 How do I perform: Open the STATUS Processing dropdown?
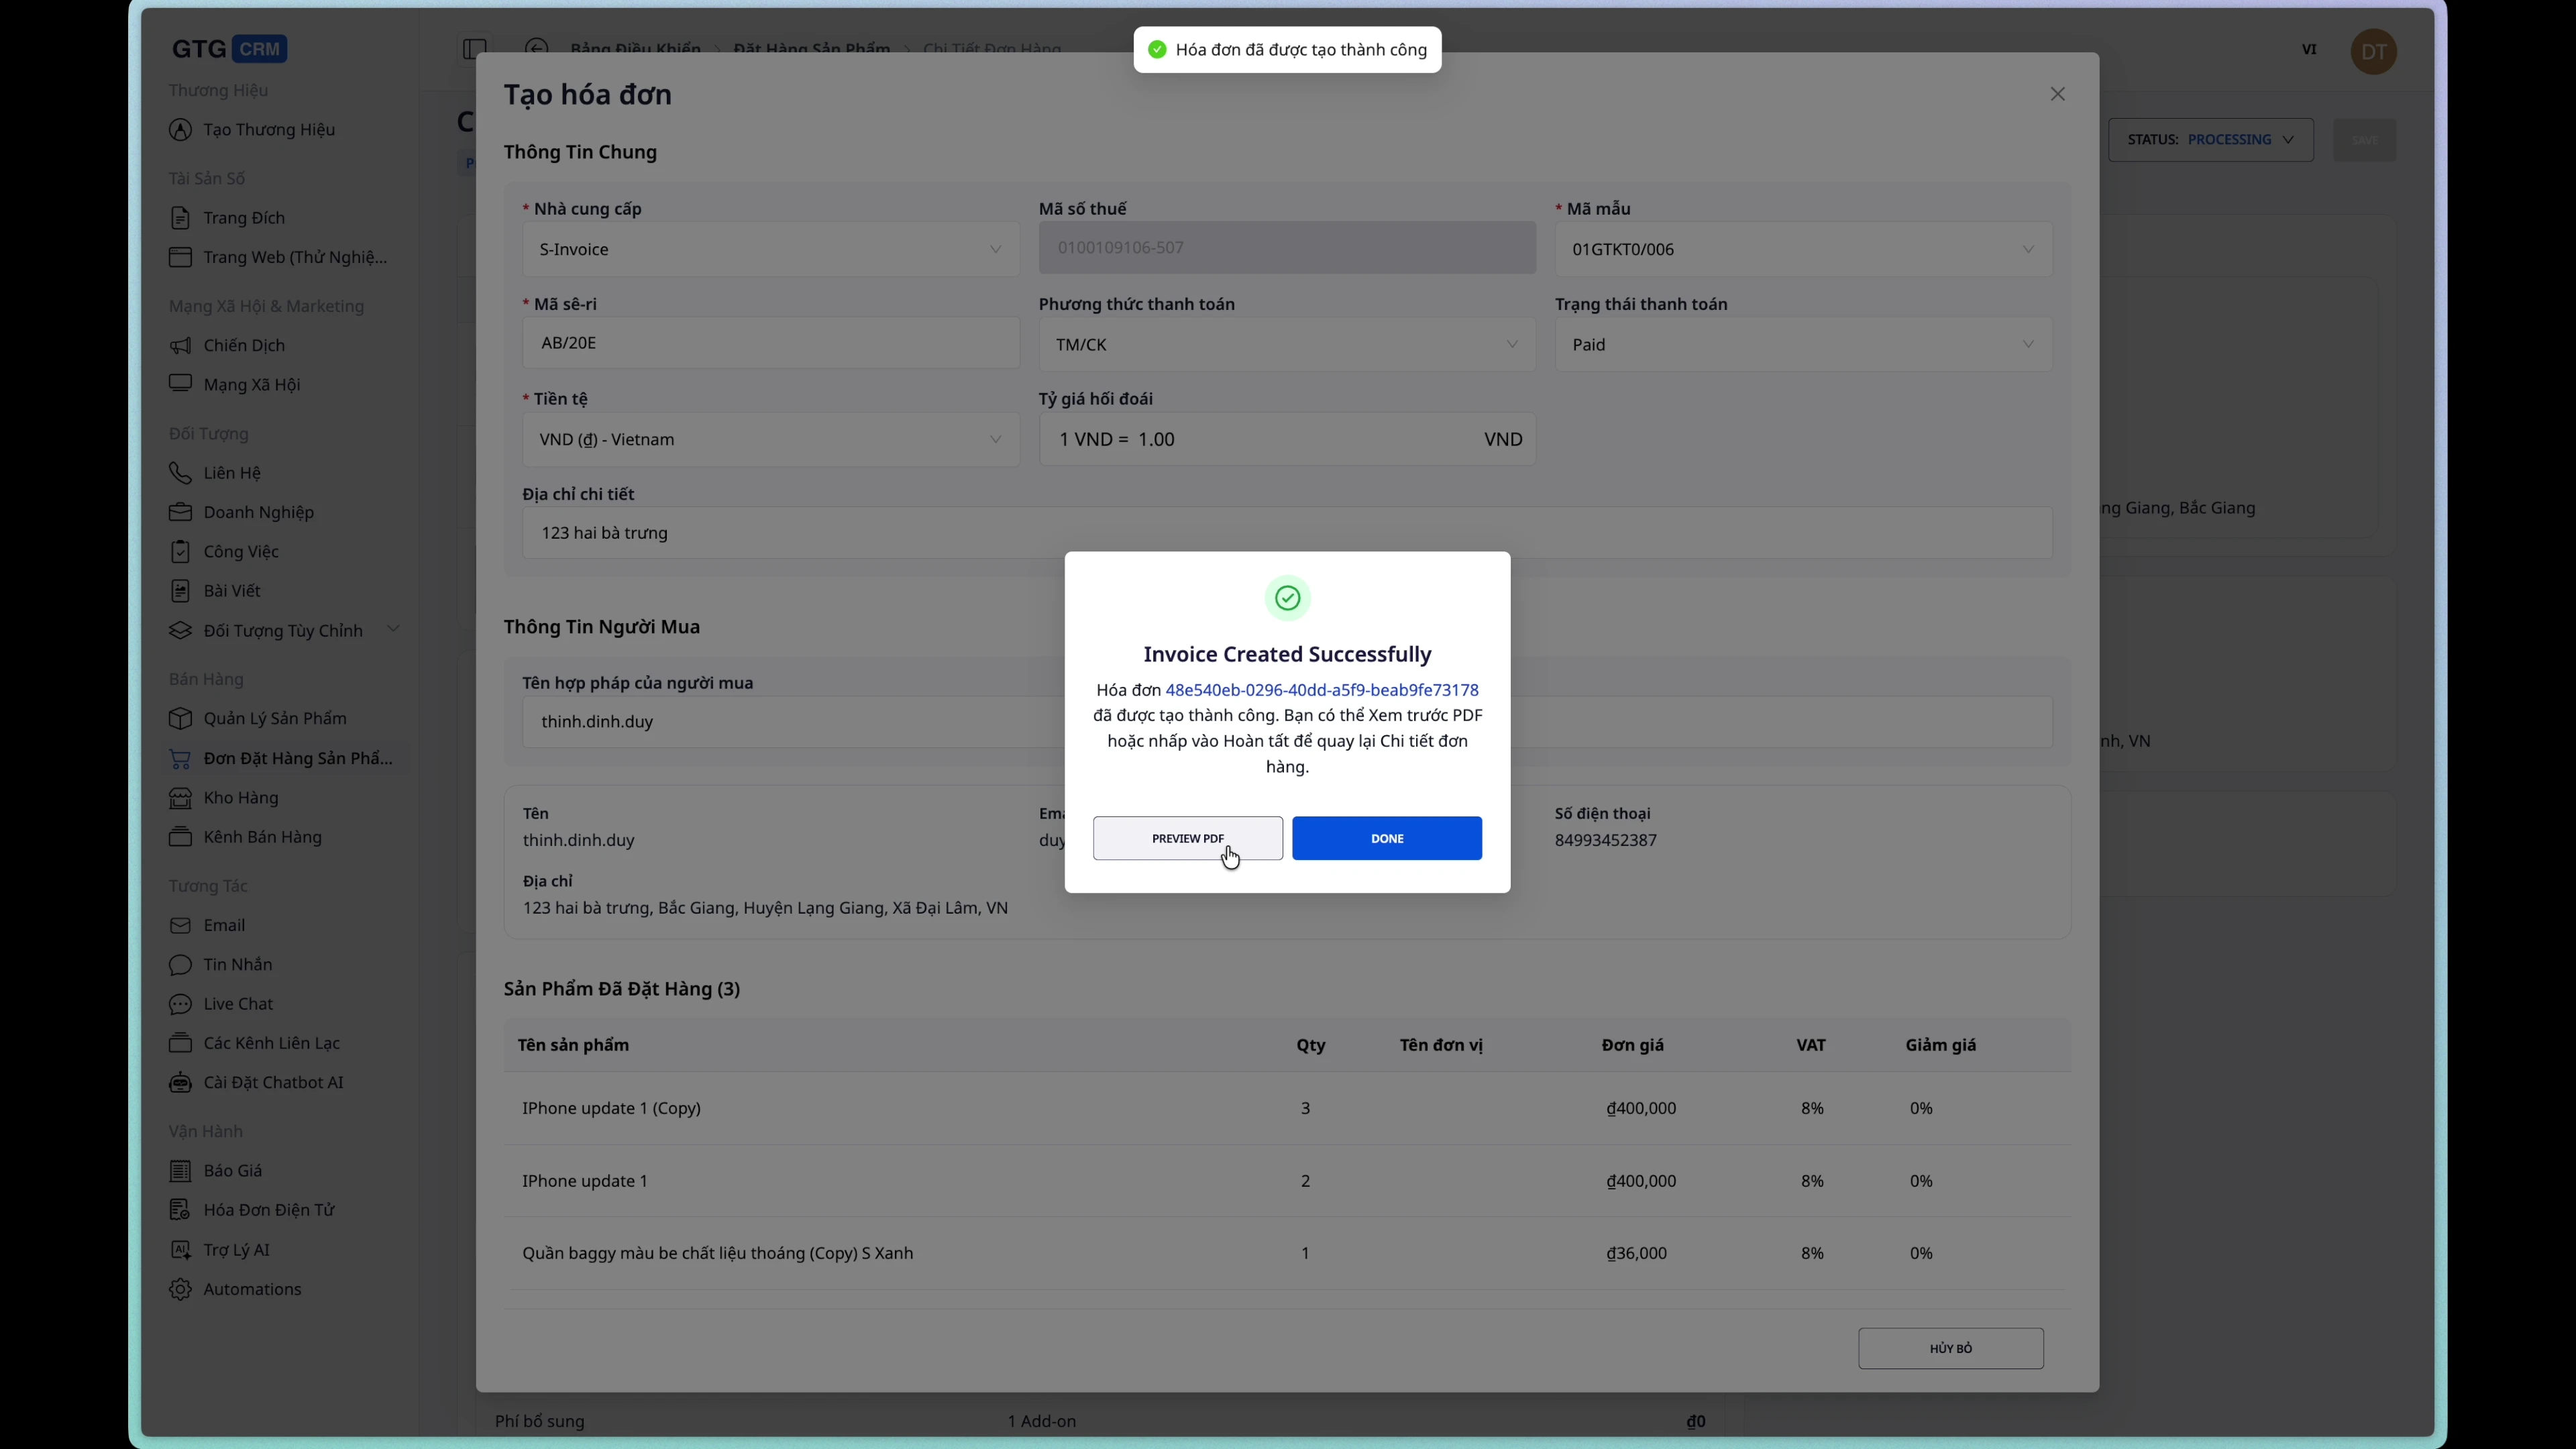click(x=2211, y=140)
